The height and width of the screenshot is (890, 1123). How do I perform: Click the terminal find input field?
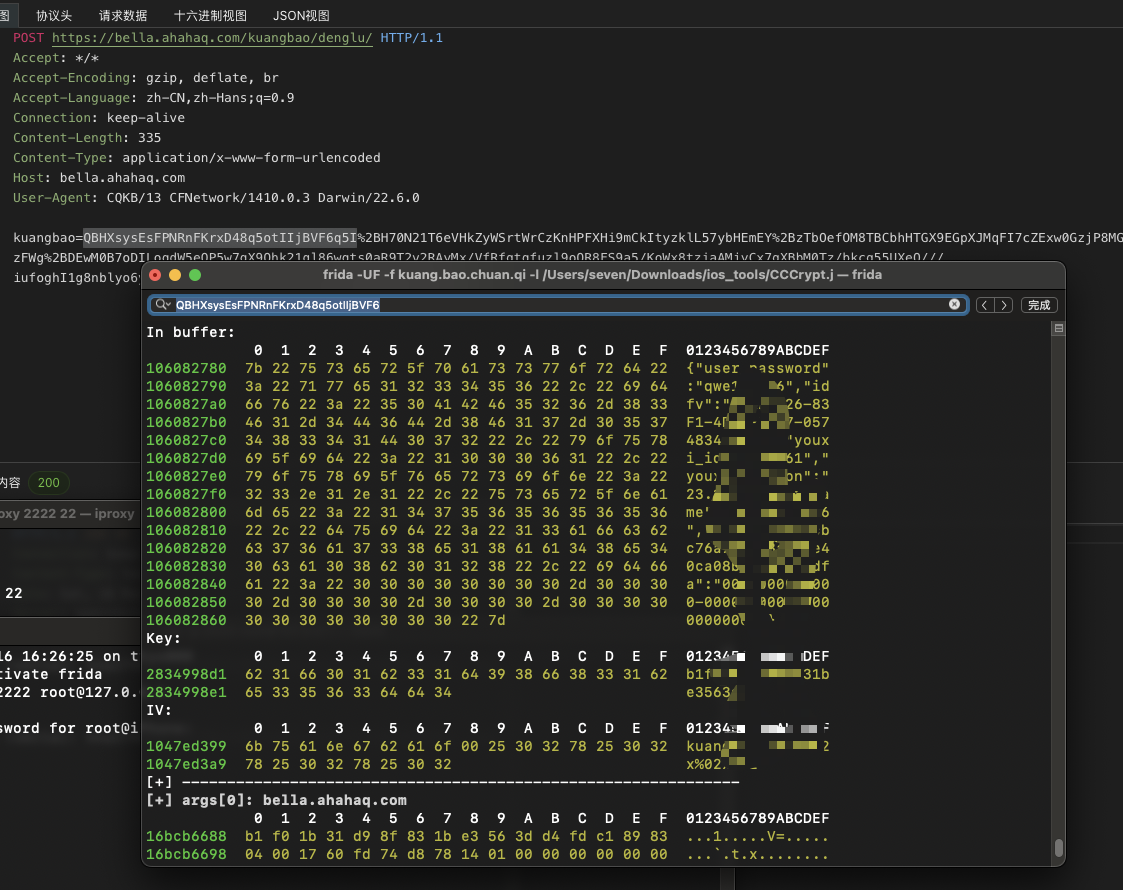560,305
